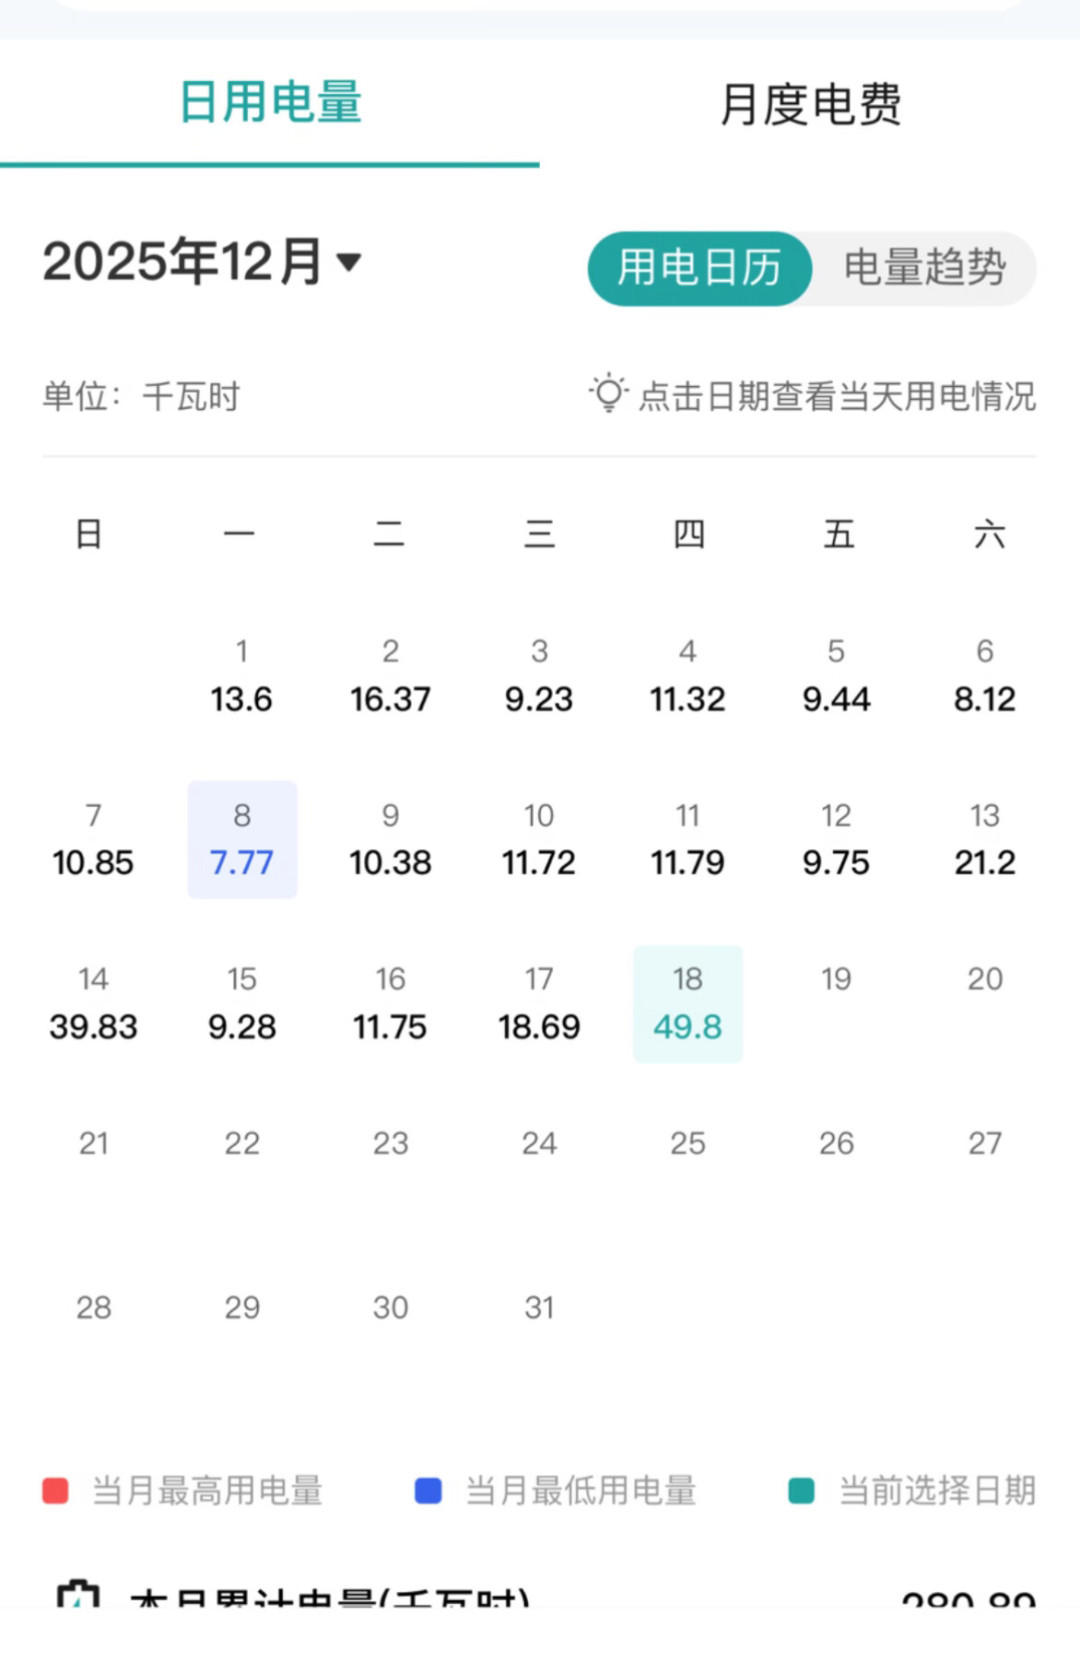Tap calendar date 25
1080x1662 pixels.
click(688, 1143)
